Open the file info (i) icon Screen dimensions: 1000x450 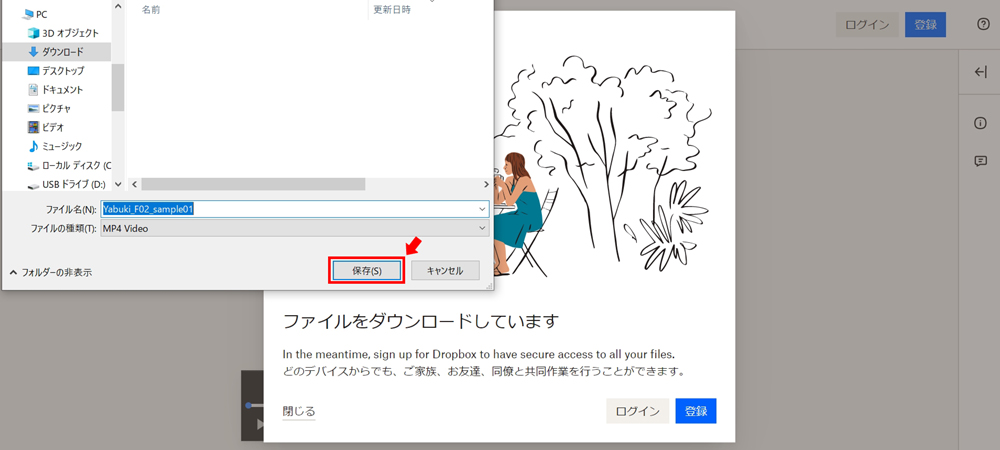[x=981, y=124]
